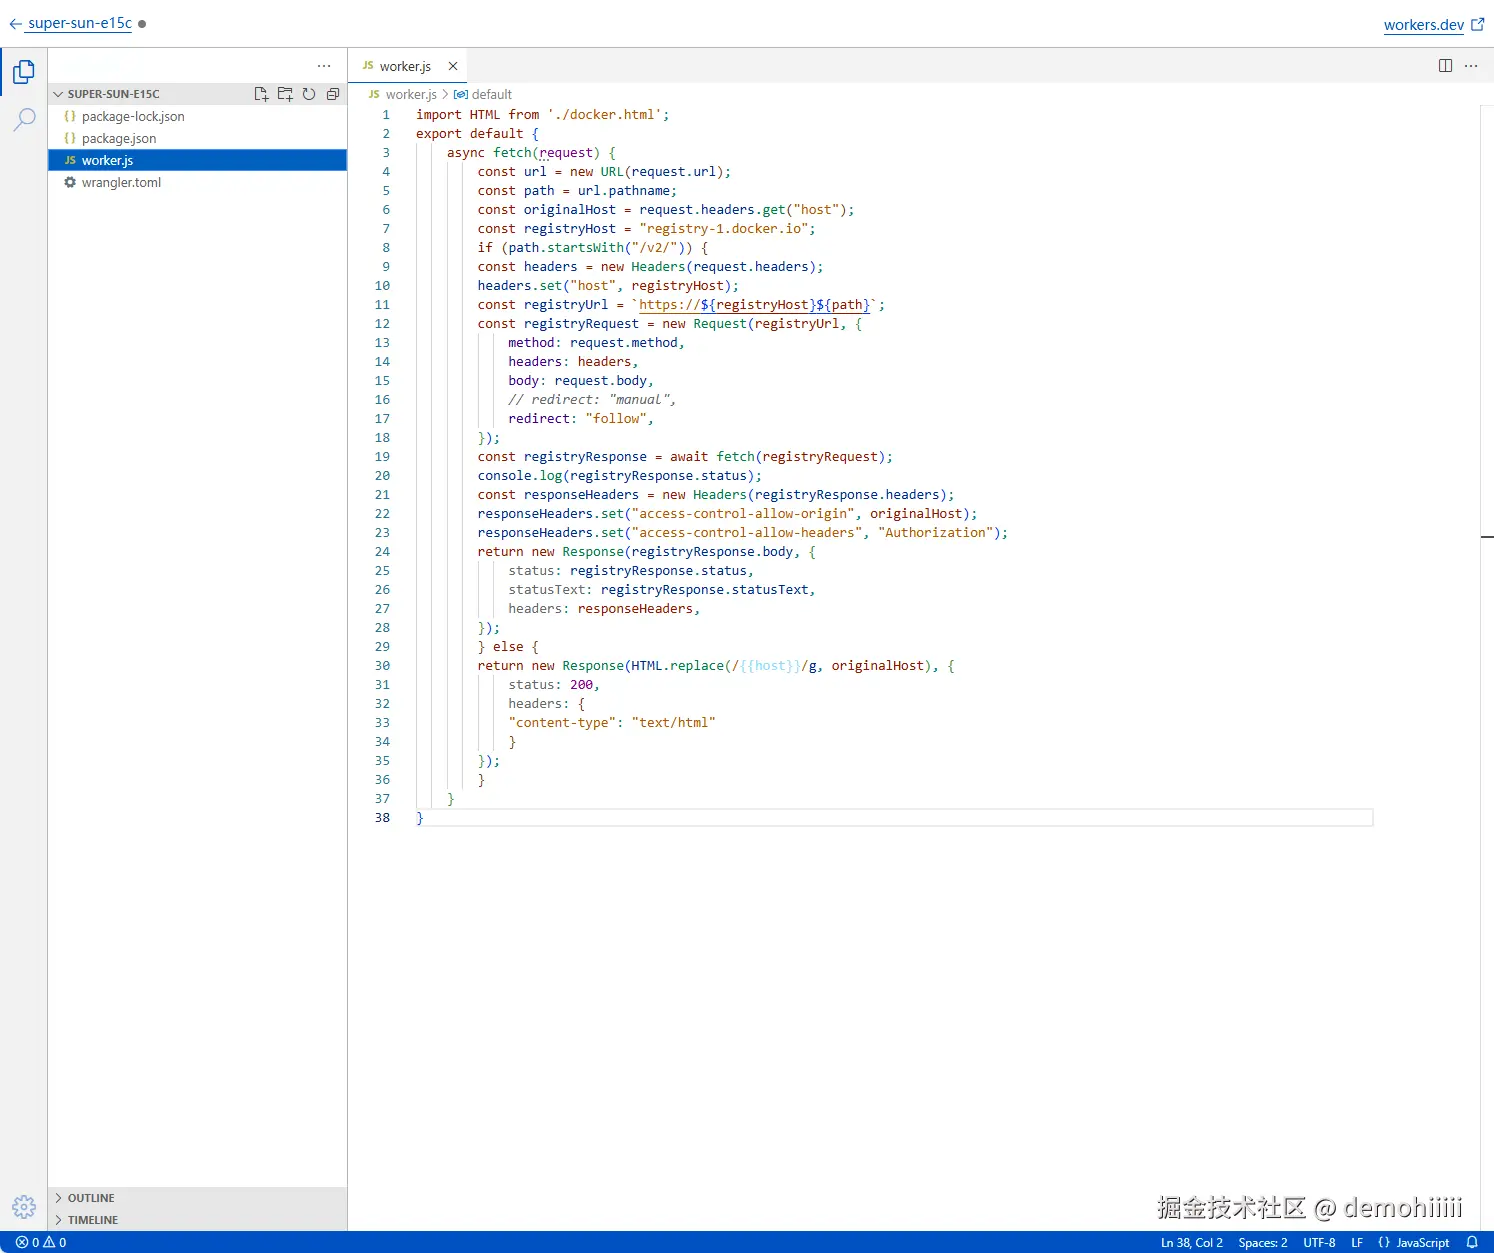The height and width of the screenshot is (1253, 1494).
Task: Change file encoding via UTF-8
Action: click(1319, 1242)
